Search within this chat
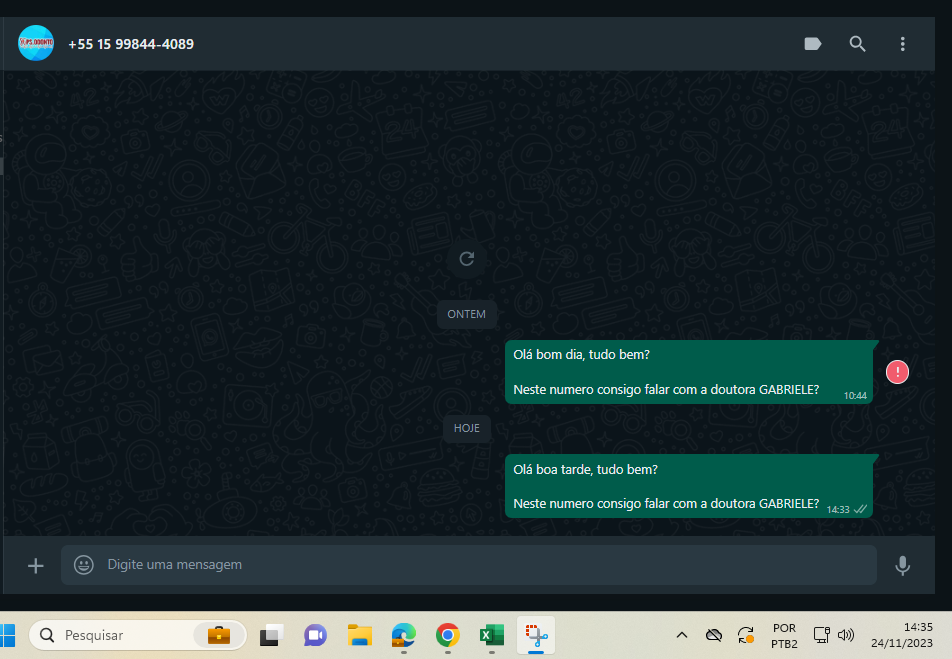The image size is (952, 659). point(857,44)
